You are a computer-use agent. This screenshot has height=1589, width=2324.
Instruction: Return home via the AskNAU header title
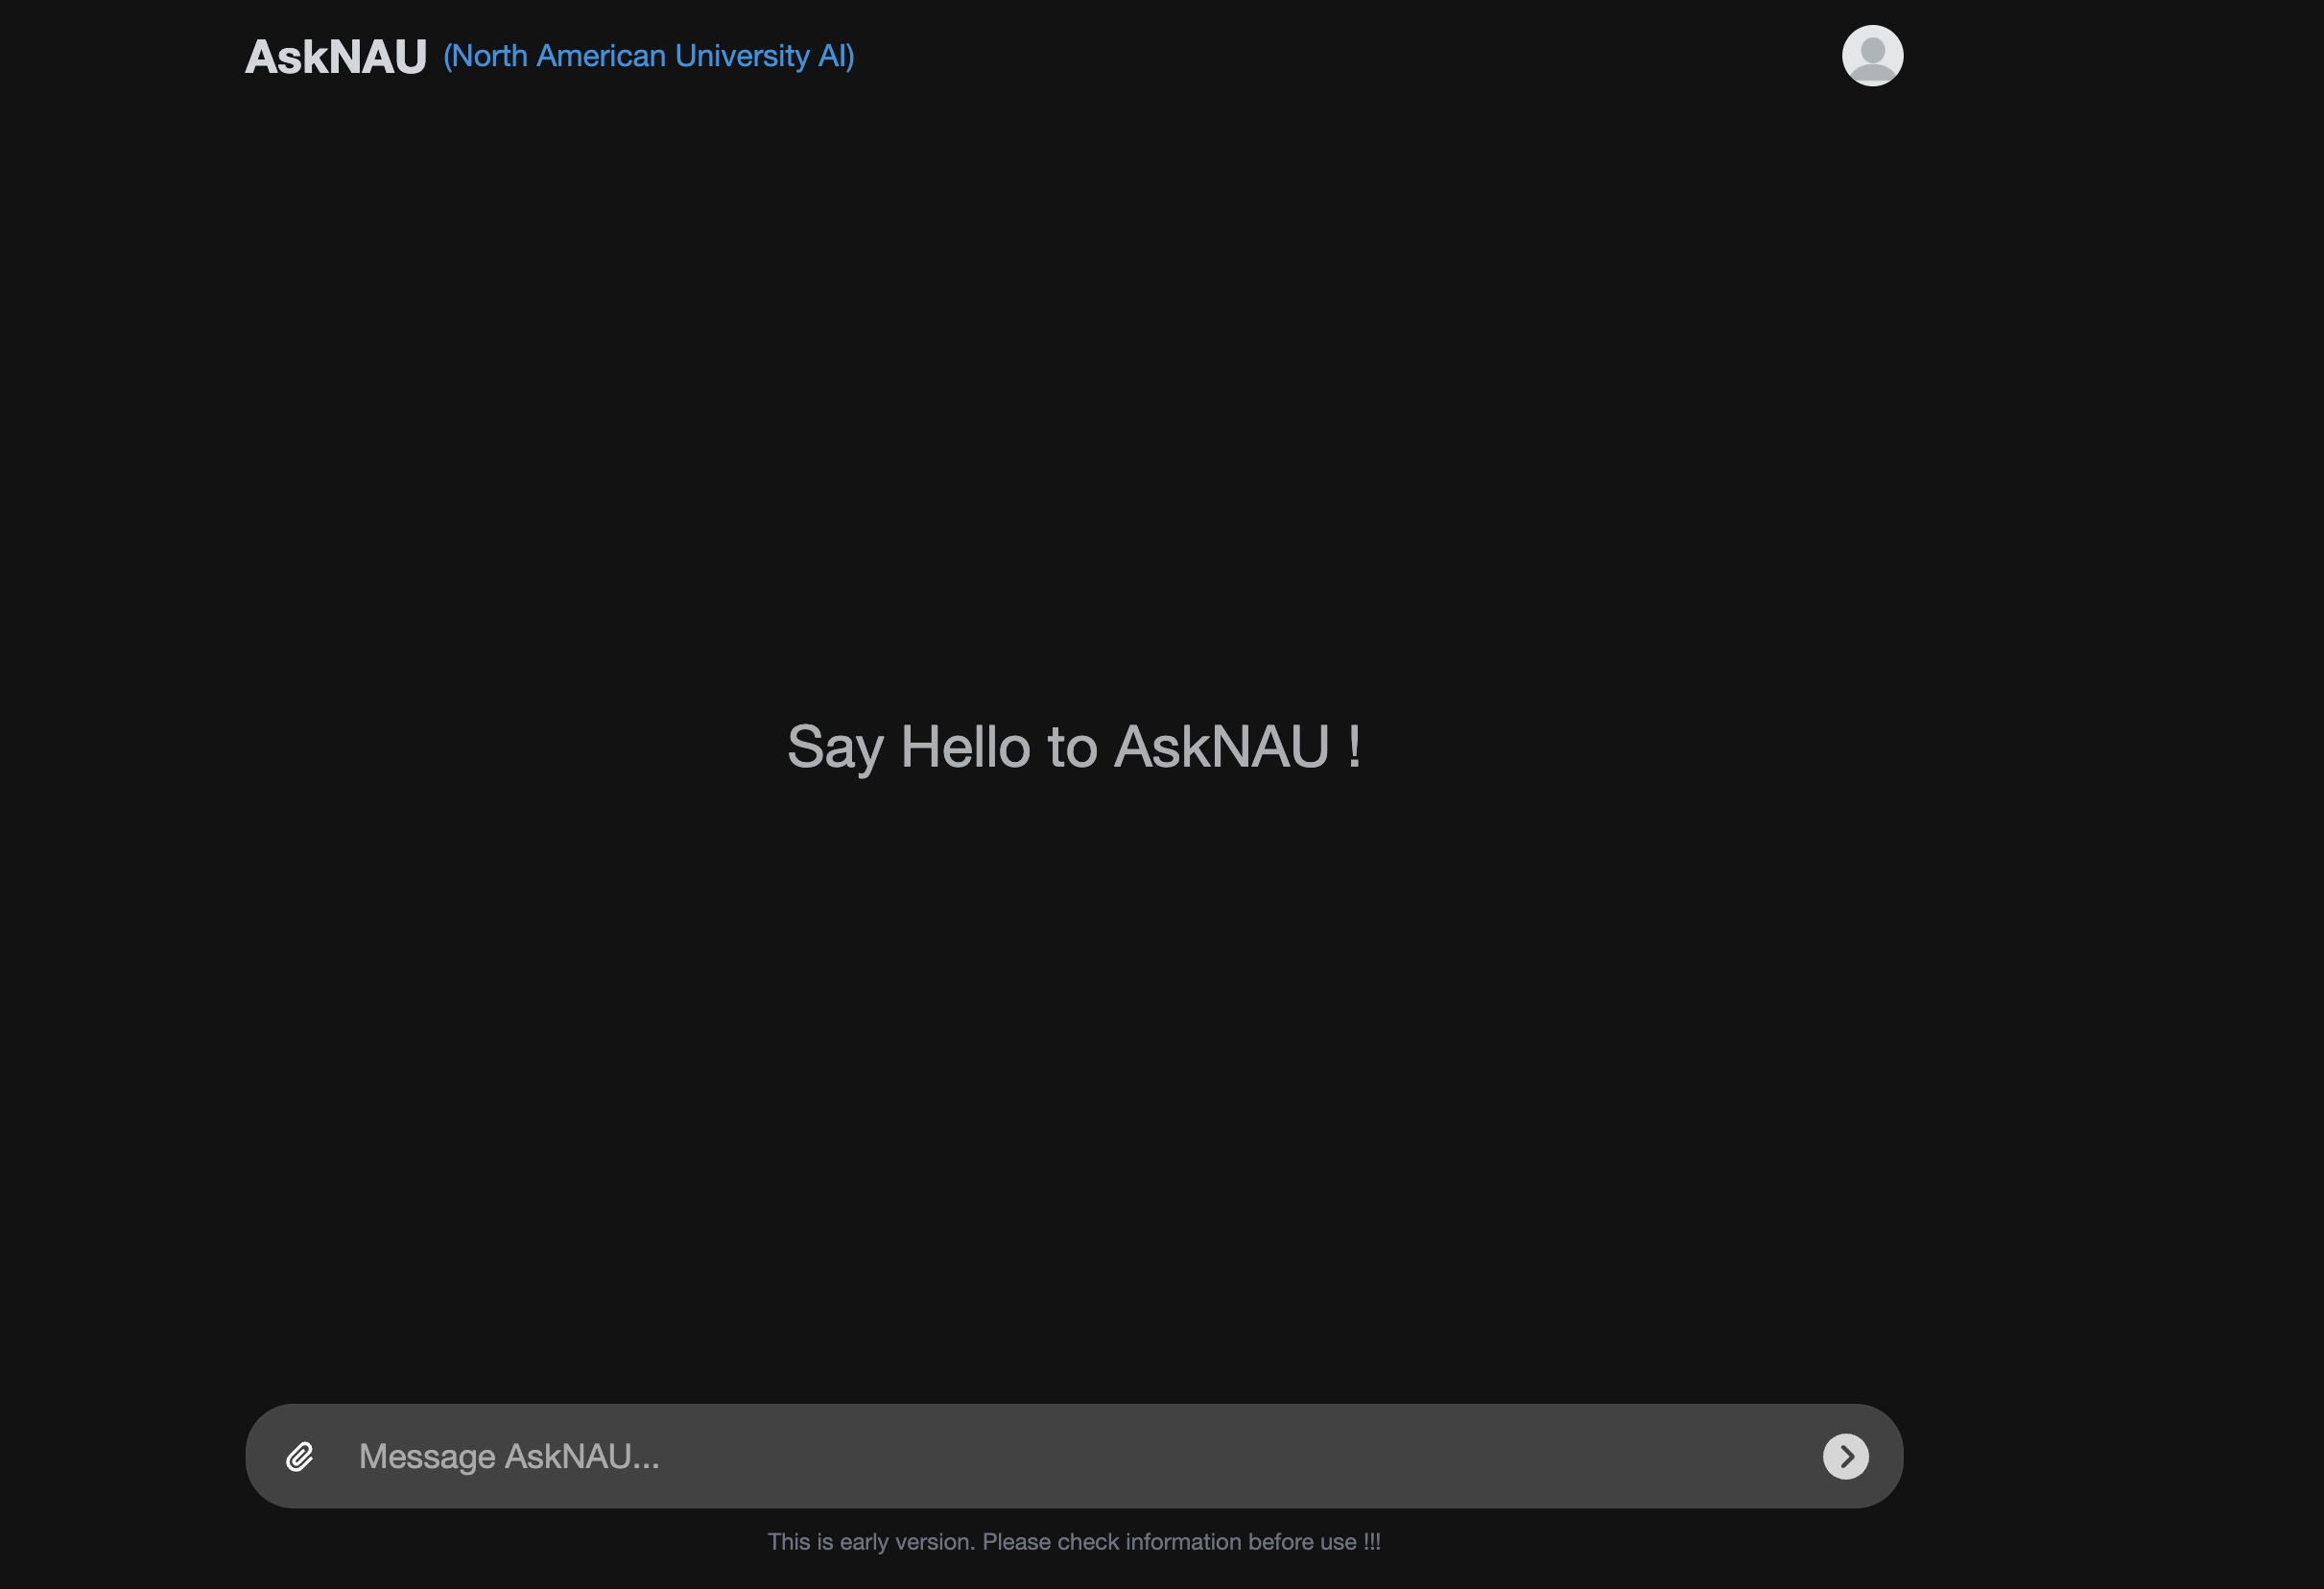pyautogui.click(x=336, y=57)
